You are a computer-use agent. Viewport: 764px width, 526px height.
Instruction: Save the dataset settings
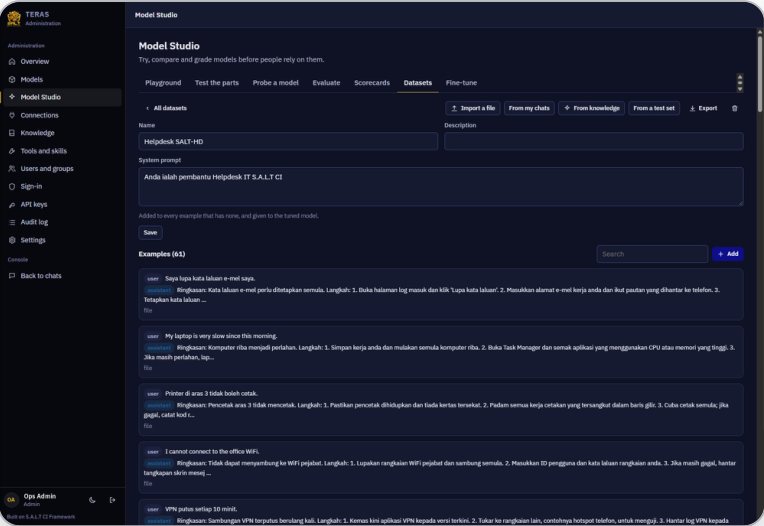(x=150, y=232)
